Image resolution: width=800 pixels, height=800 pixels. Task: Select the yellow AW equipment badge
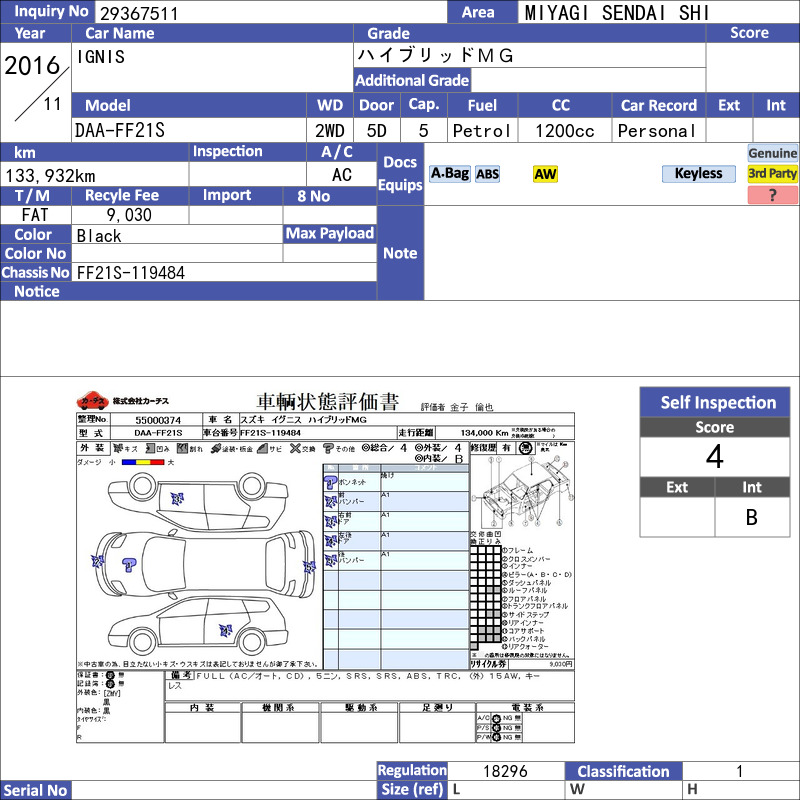(545, 174)
